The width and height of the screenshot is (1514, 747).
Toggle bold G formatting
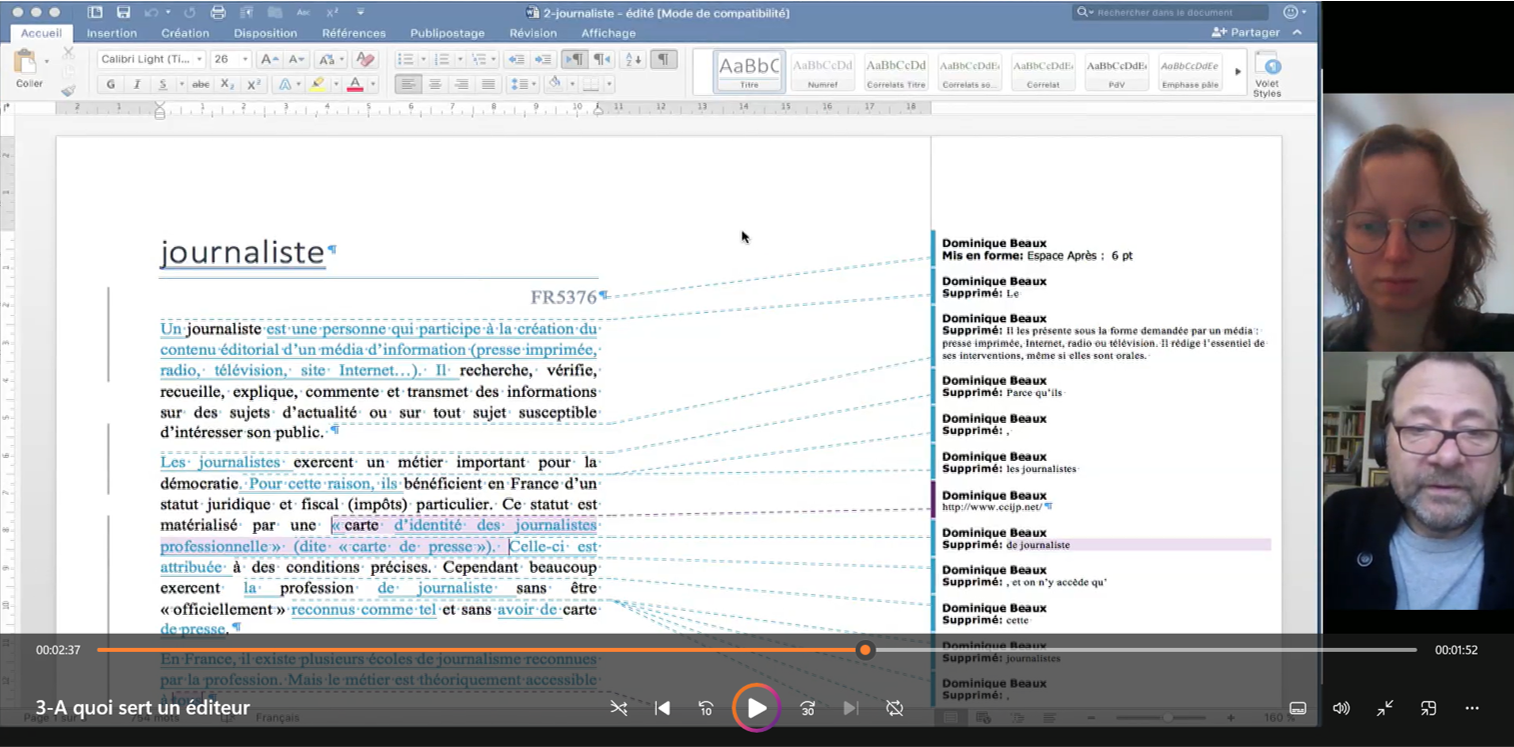tap(110, 85)
